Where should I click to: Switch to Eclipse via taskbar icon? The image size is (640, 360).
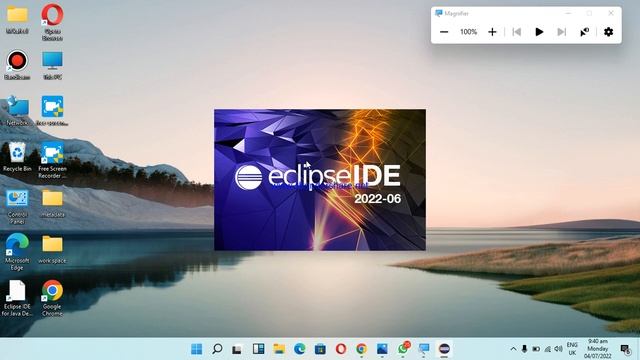point(444,349)
